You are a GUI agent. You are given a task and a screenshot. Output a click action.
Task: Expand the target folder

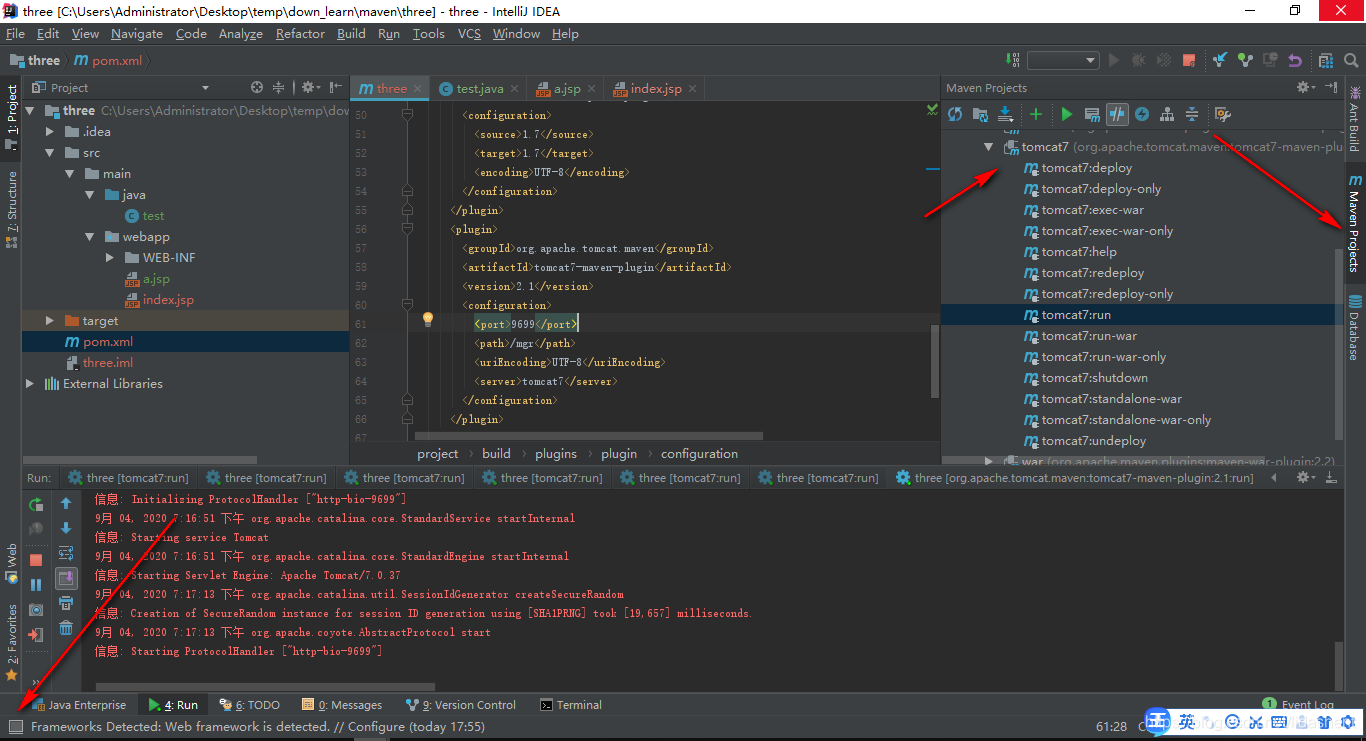49,321
